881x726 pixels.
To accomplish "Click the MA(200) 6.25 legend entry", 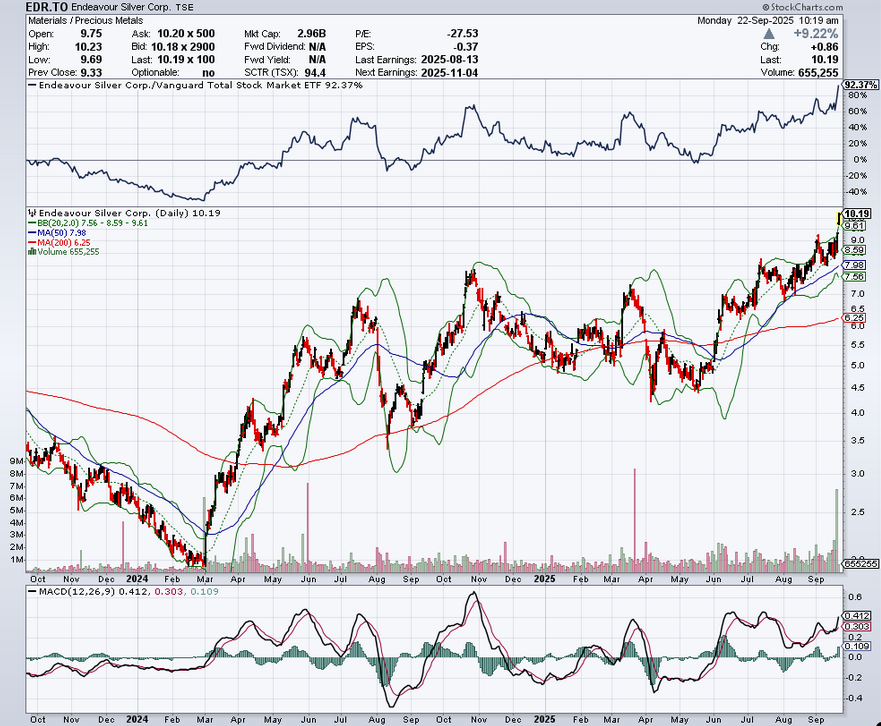I will [60, 242].
